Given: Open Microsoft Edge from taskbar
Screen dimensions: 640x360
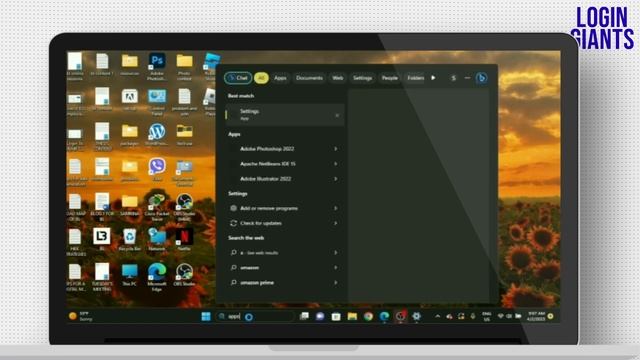Looking at the screenshot, I should [x=384, y=316].
